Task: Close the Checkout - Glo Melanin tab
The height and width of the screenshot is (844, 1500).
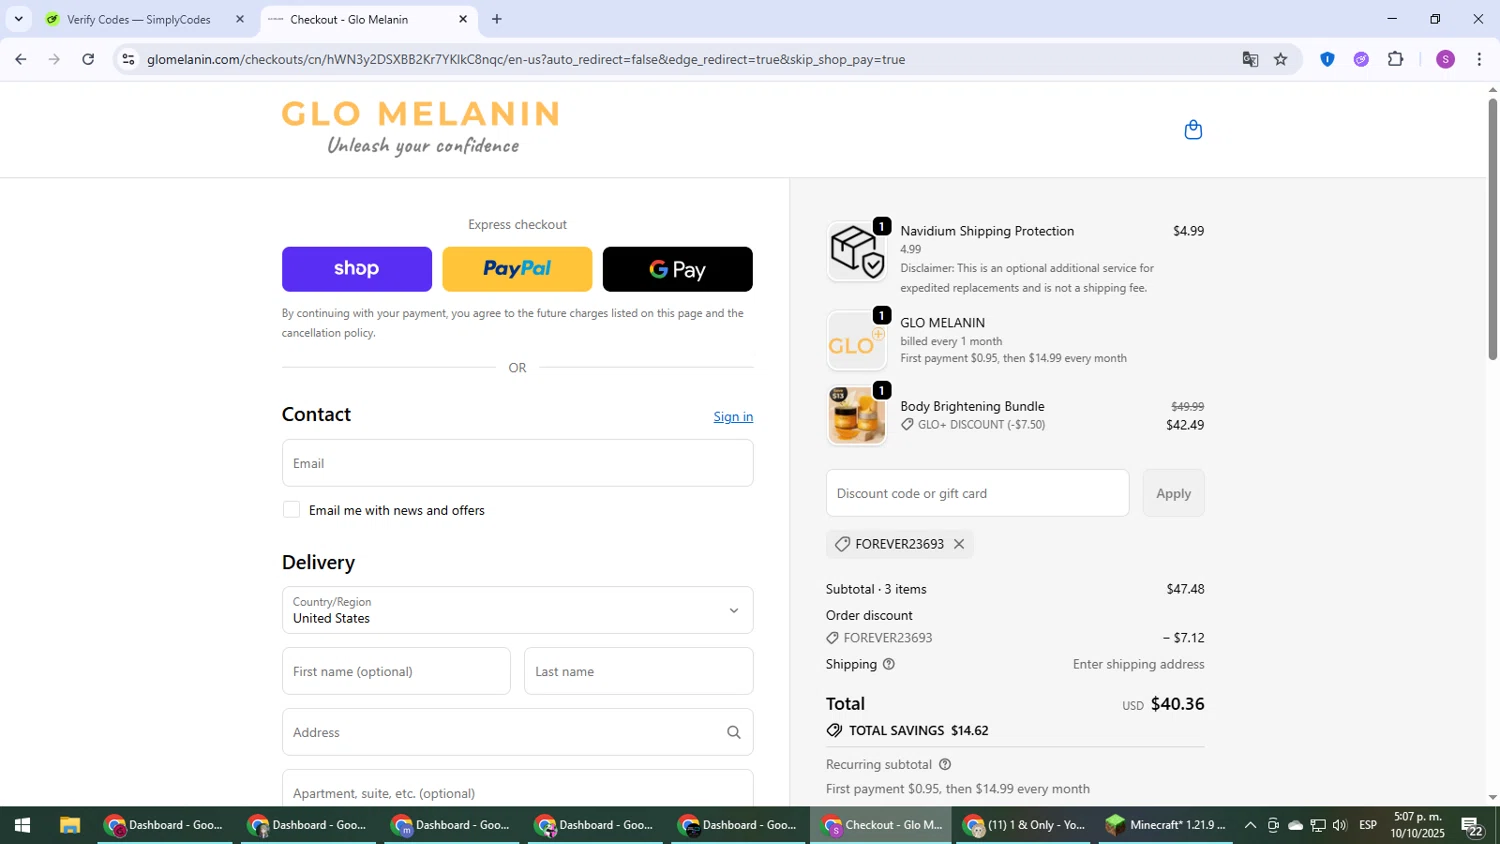Action: pyautogui.click(x=463, y=19)
